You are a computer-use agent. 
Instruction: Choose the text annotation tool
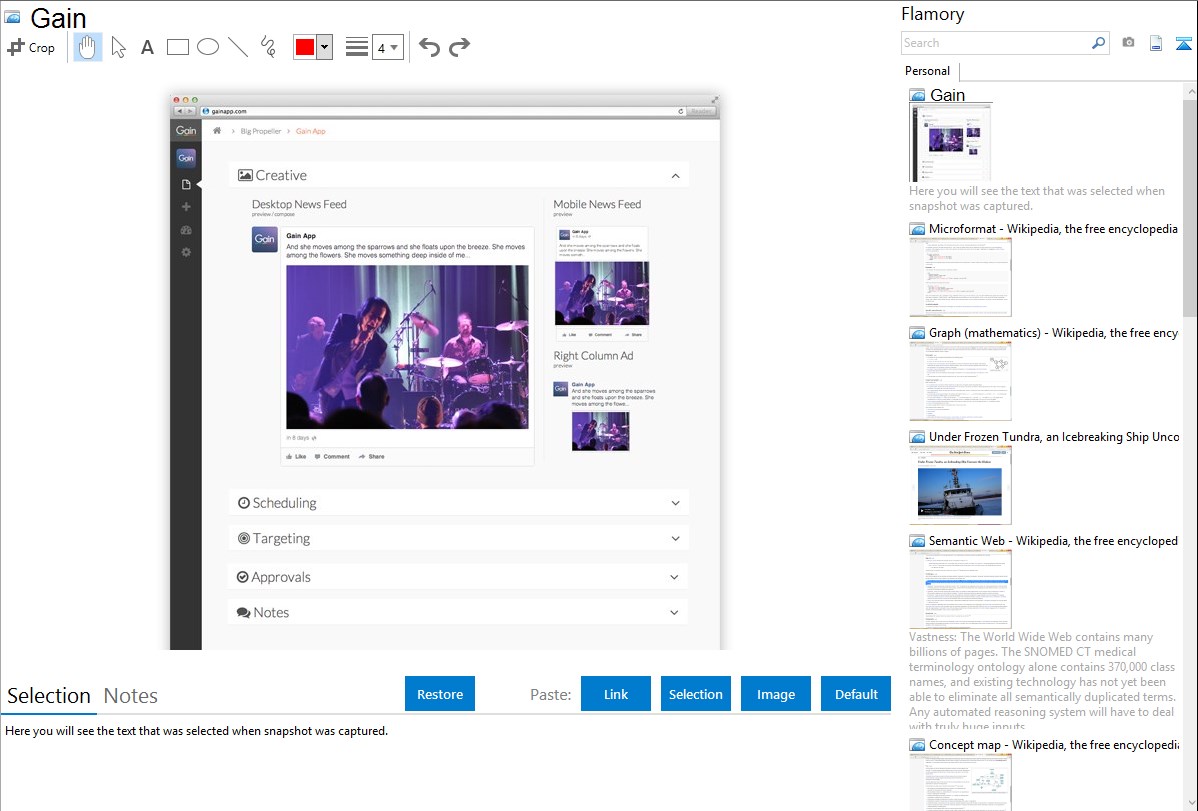pyautogui.click(x=147, y=47)
